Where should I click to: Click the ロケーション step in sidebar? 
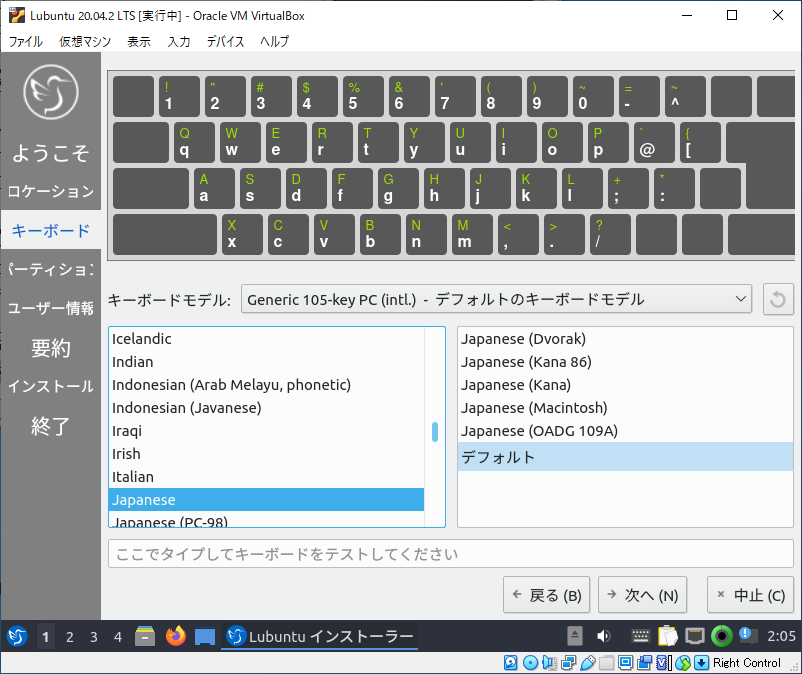51,191
